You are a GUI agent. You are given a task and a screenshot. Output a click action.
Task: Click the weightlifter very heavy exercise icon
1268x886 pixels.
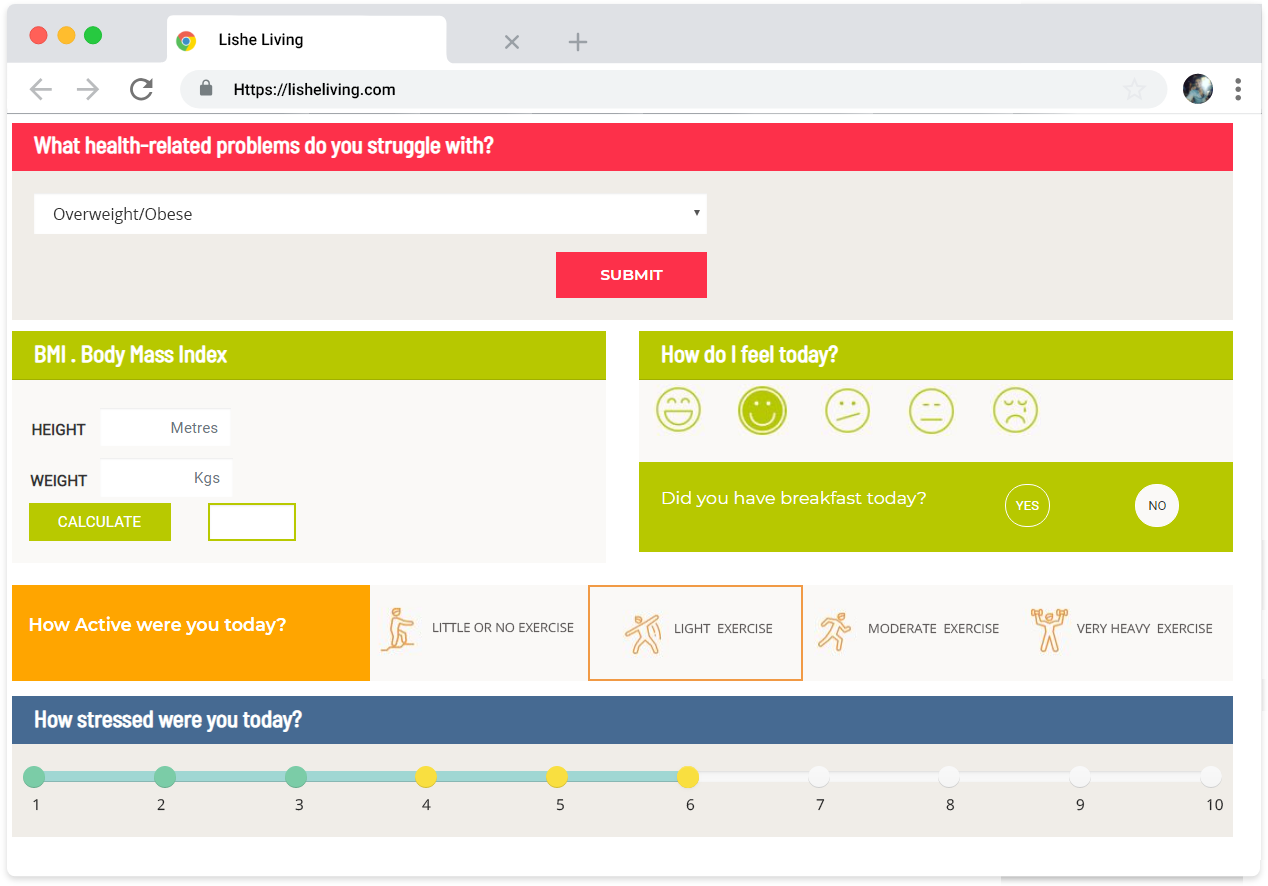coord(1048,630)
